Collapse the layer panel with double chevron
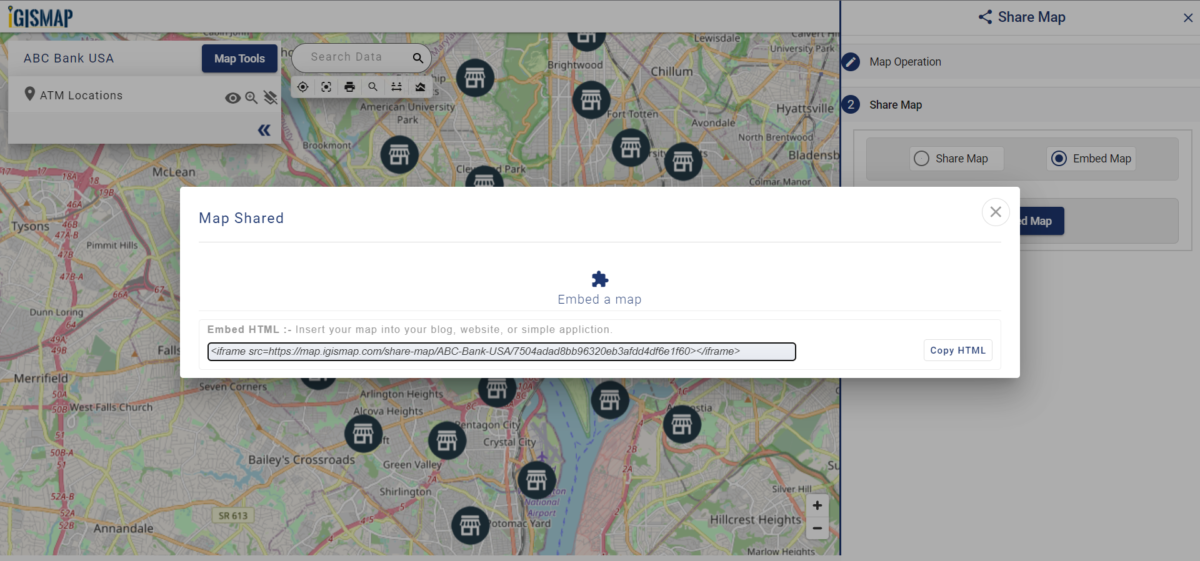The width and height of the screenshot is (1200, 561). [x=264, y=130]
